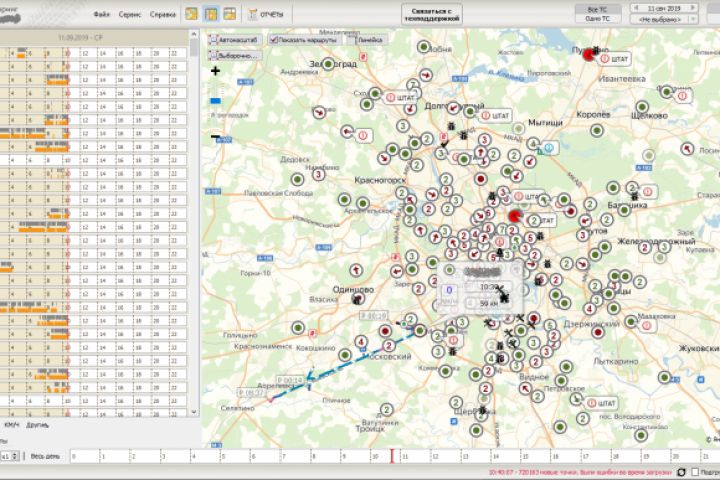
Task: Toggle the Автомасштаб checkbox
Action: 214,40
